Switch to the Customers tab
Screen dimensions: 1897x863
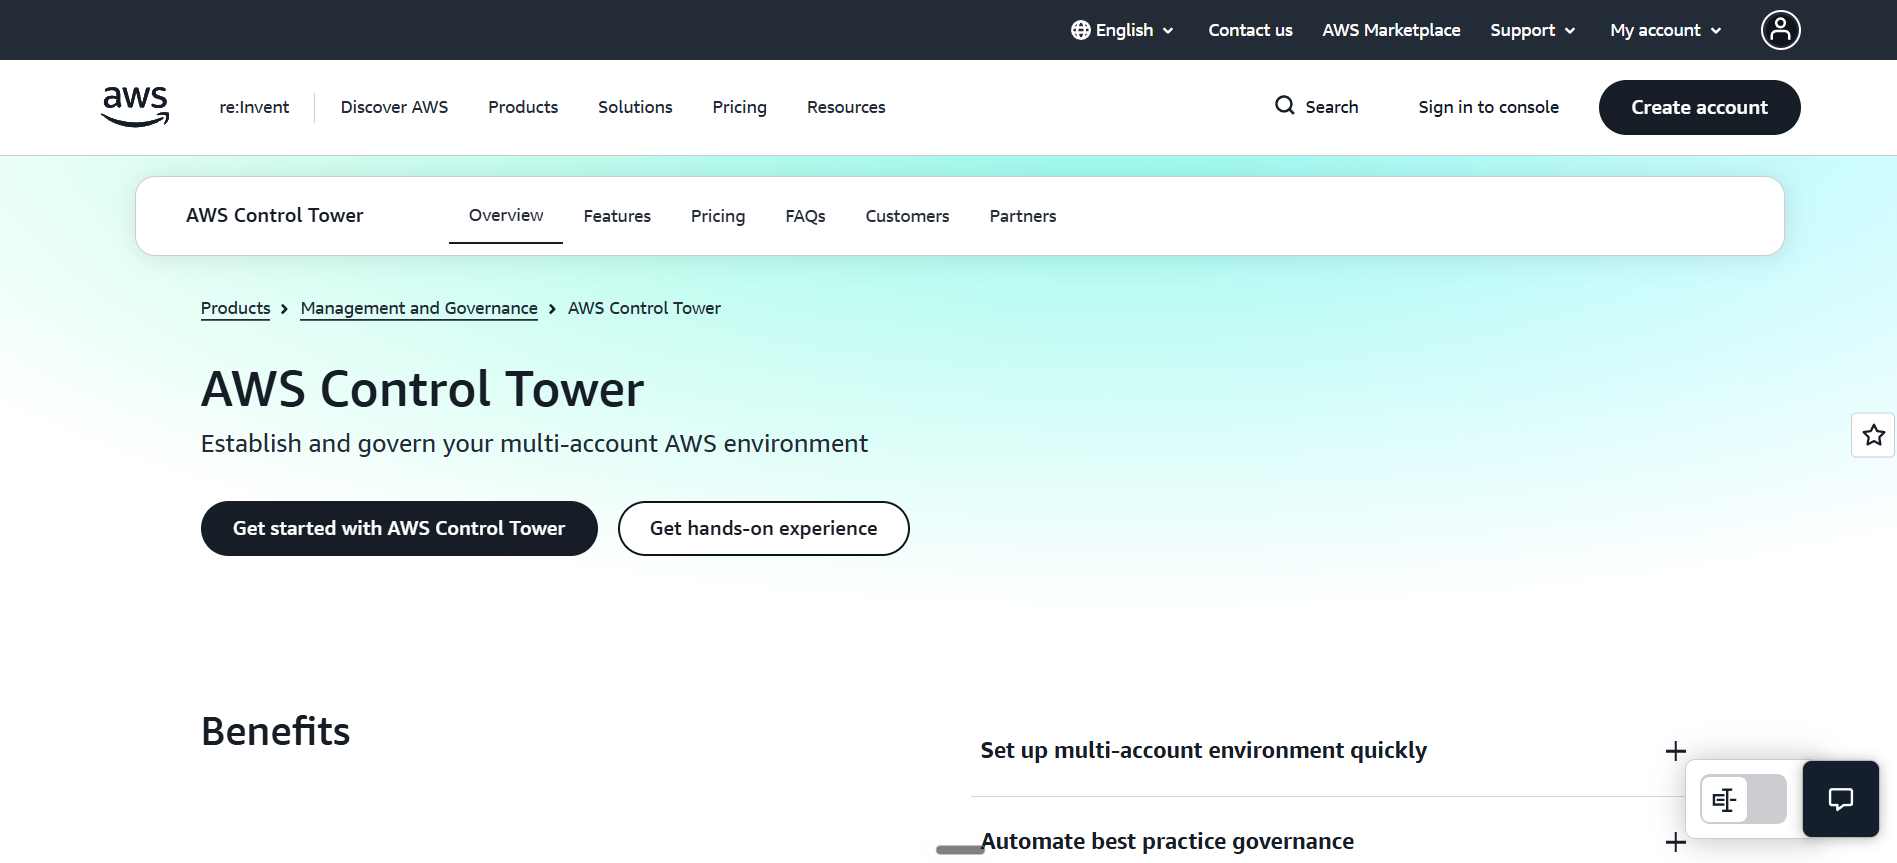pyautogui.click(x=907, y=216)
